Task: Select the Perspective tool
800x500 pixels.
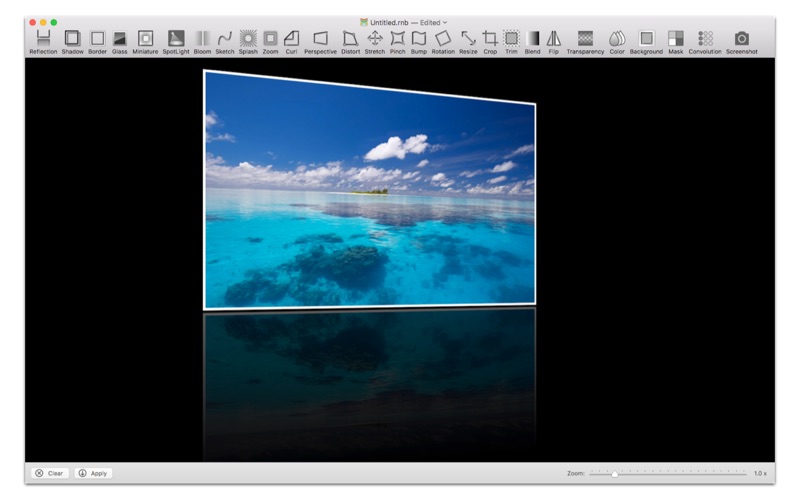Action: click(320, 42)
